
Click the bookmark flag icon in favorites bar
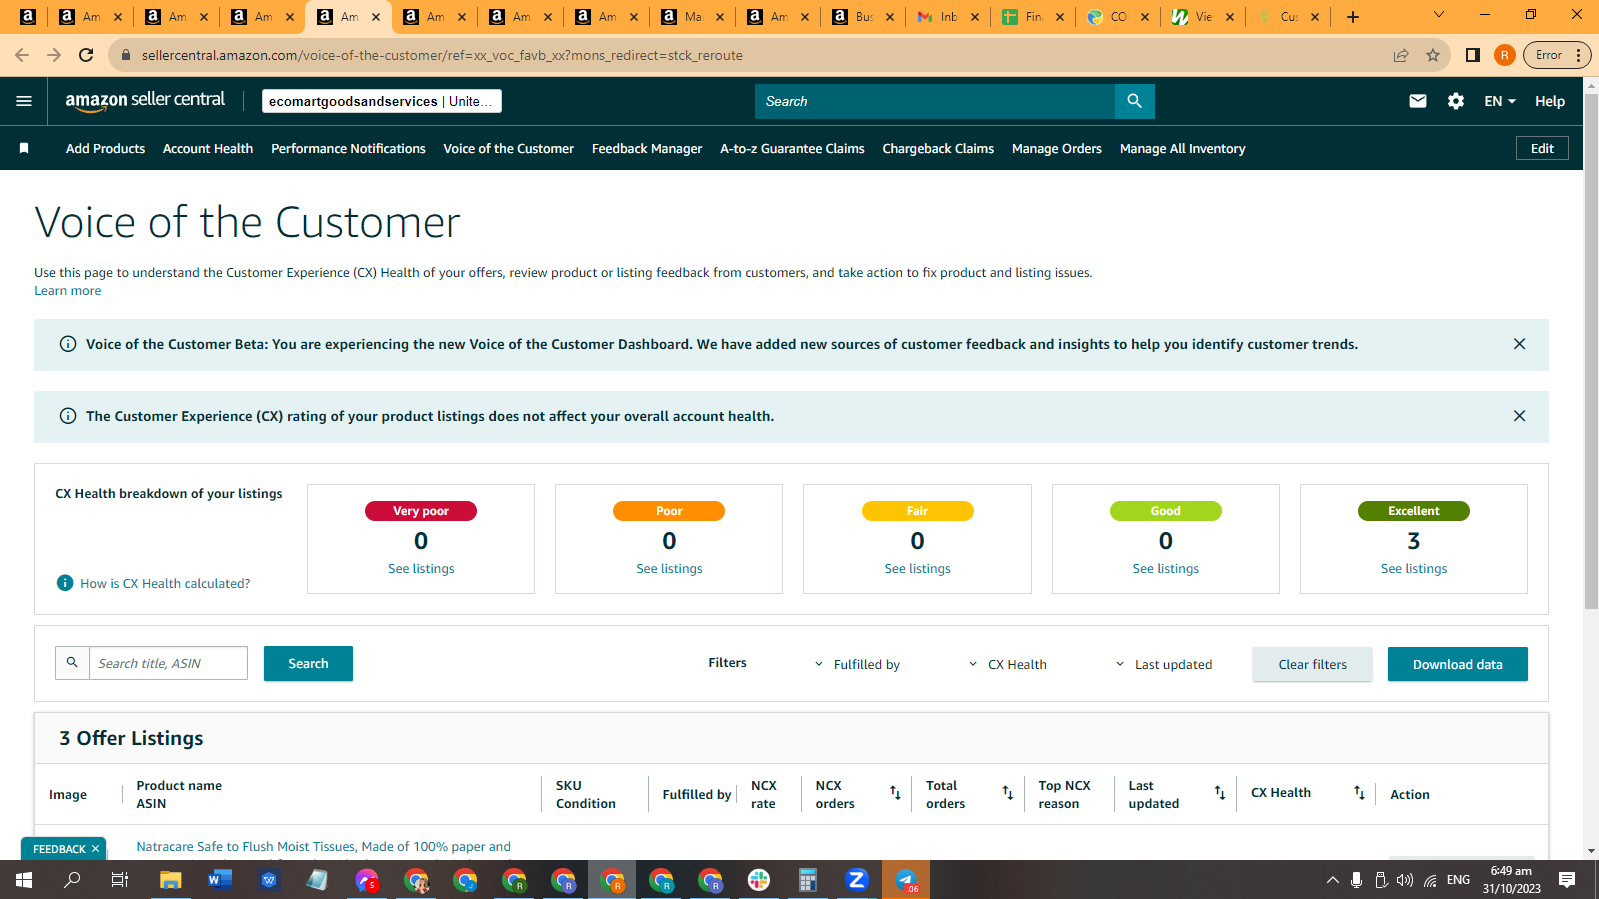point(24,148)
